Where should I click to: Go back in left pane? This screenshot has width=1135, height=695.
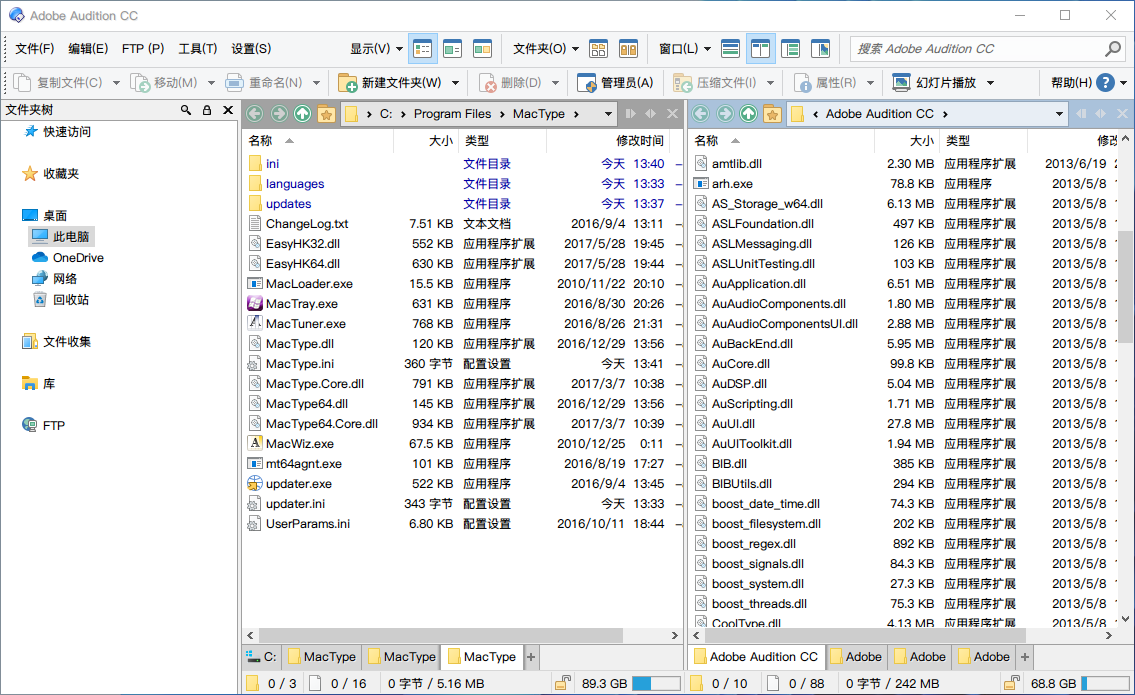pos(254,114)
